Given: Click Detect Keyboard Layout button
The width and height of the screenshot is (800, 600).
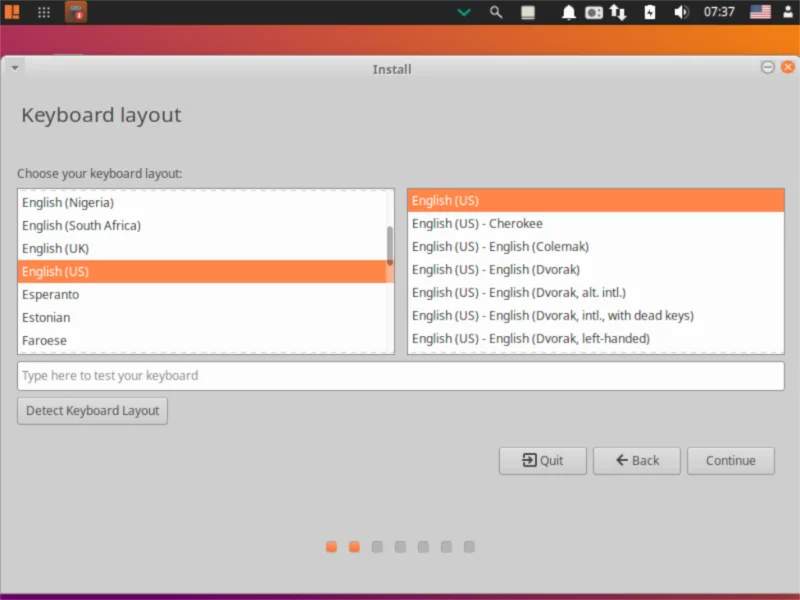Looking at the screenshot, I should click(92, 411).
